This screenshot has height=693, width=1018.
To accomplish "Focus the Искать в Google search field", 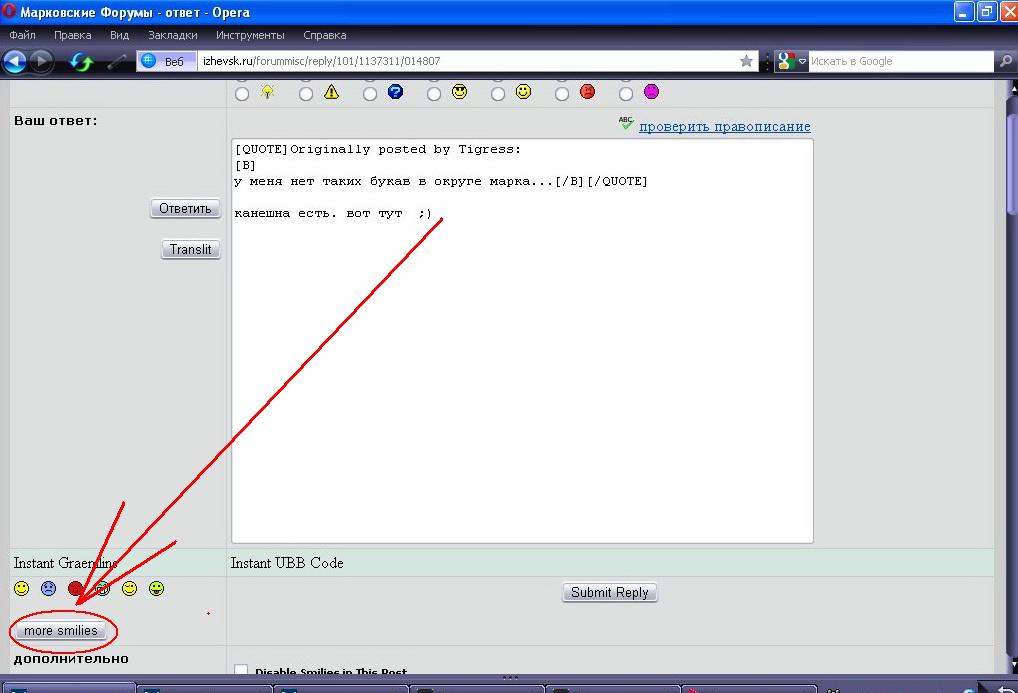I will pyautogui.click(x=901, y=61).
